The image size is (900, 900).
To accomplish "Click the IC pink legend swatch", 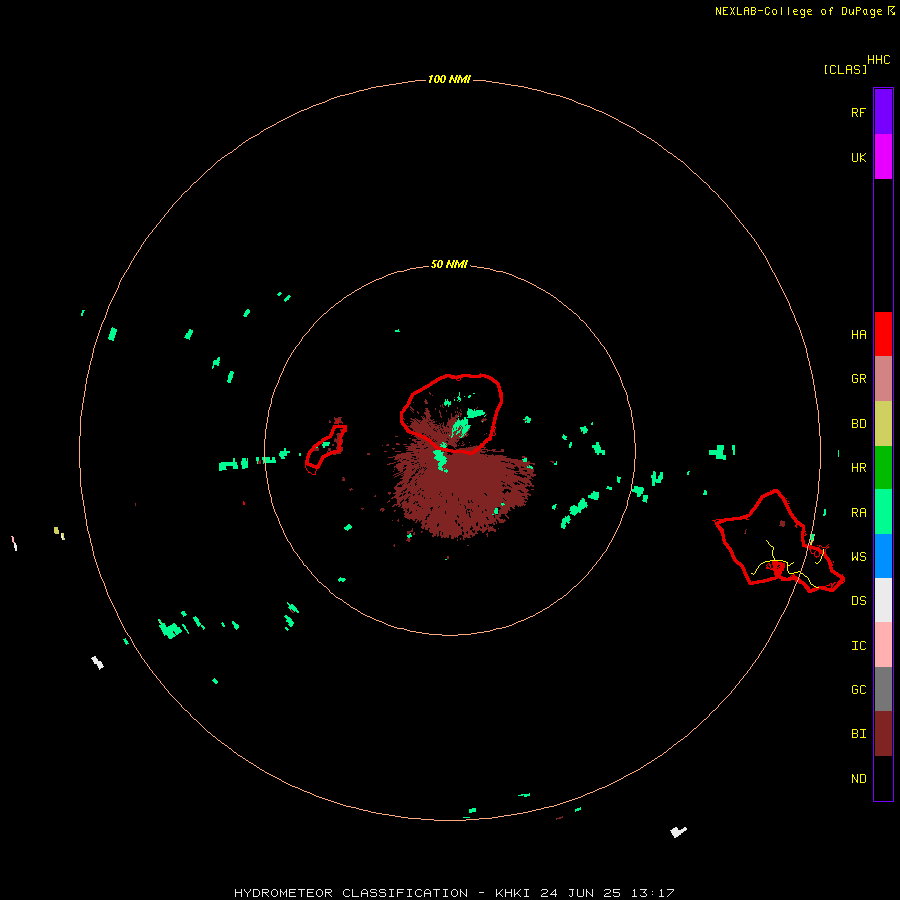I will coord(883,645).
